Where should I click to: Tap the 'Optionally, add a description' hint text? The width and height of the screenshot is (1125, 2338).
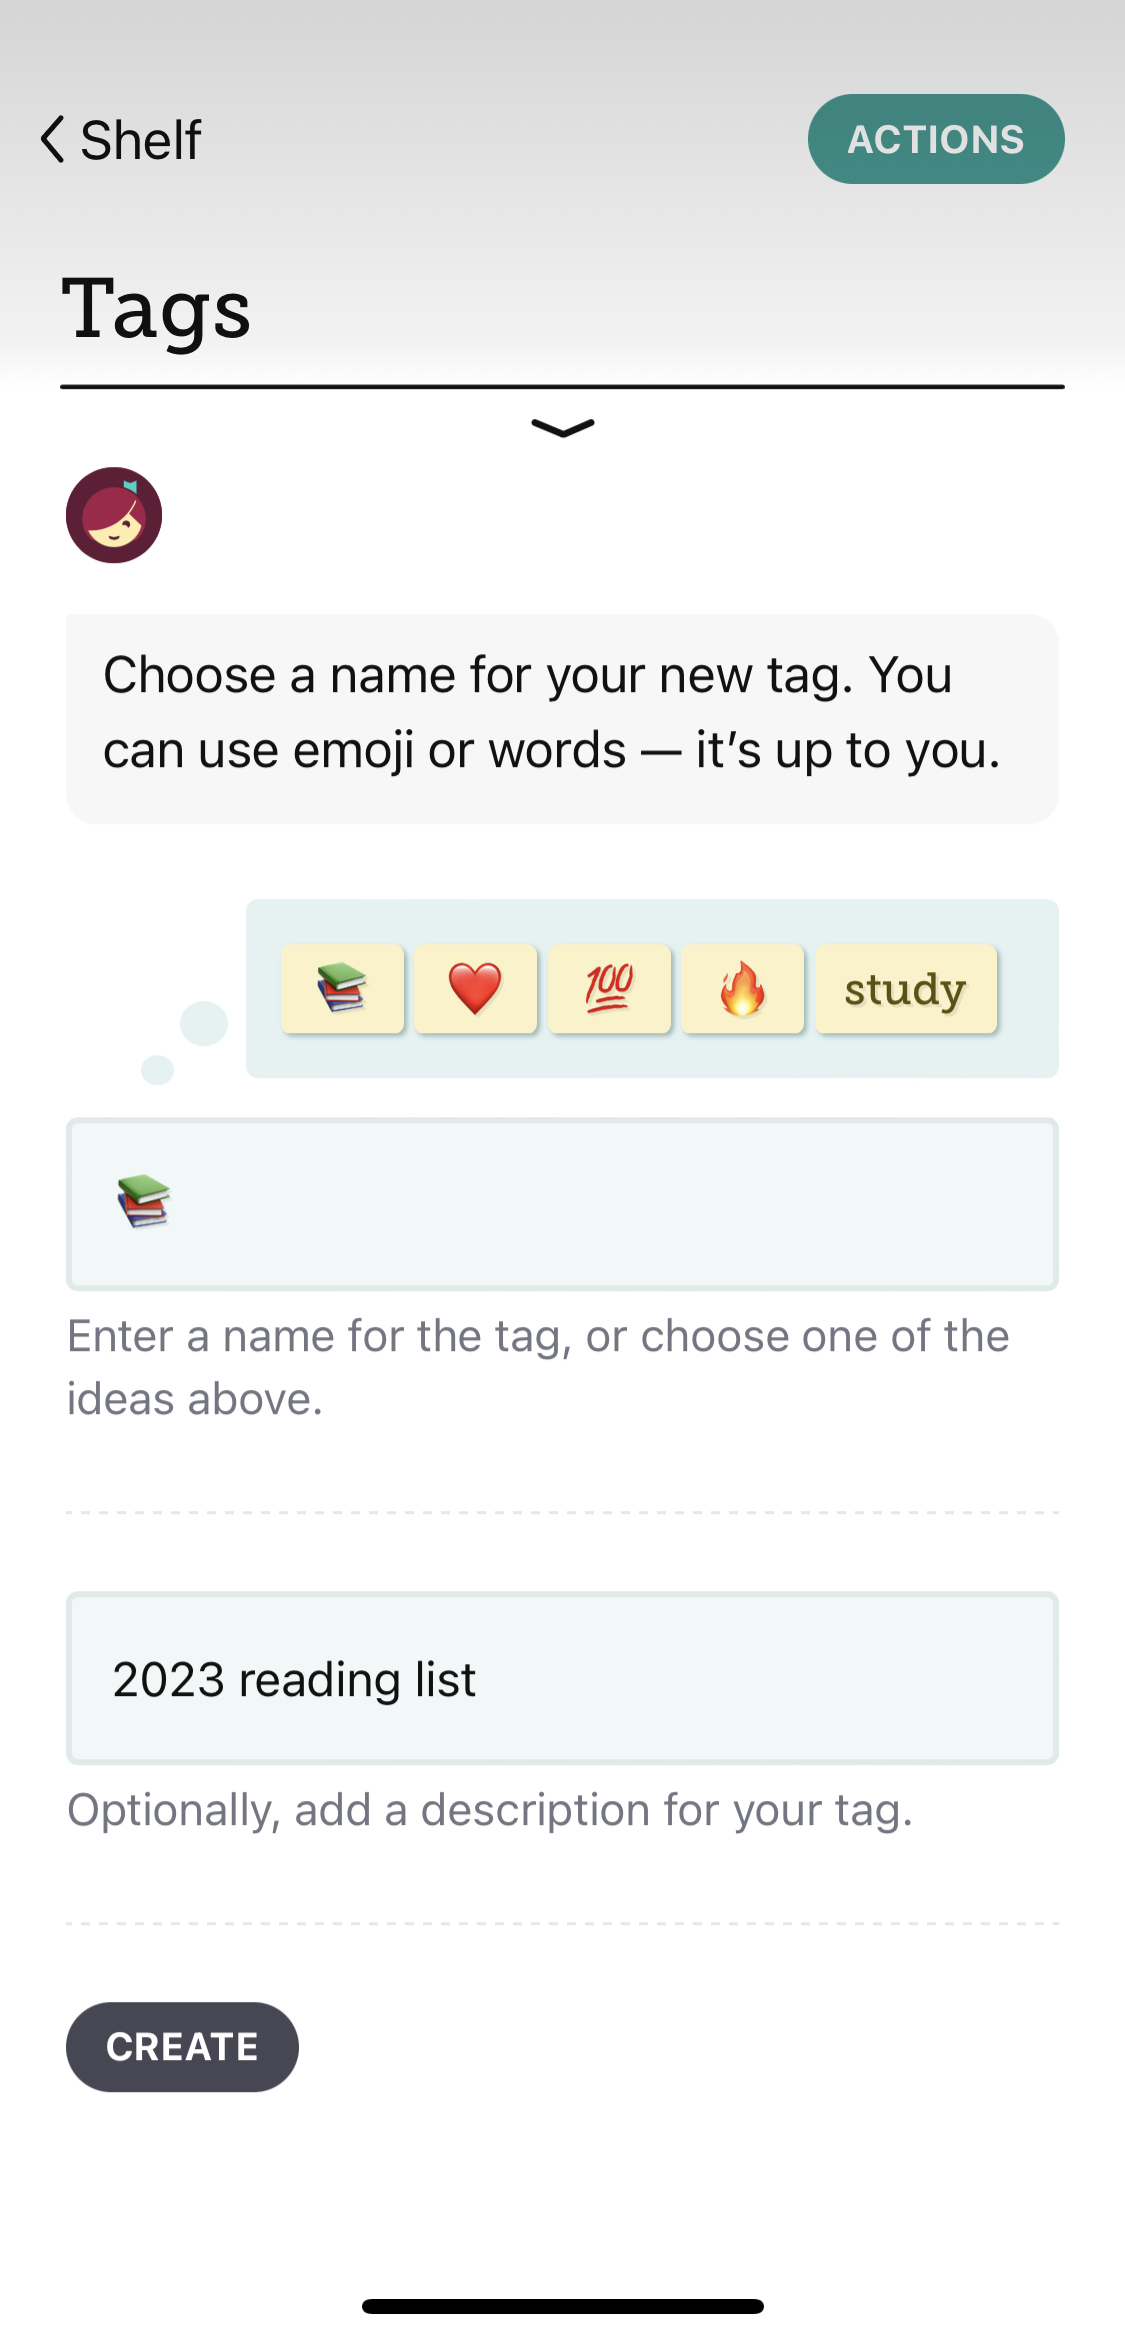pos(490,1810)
